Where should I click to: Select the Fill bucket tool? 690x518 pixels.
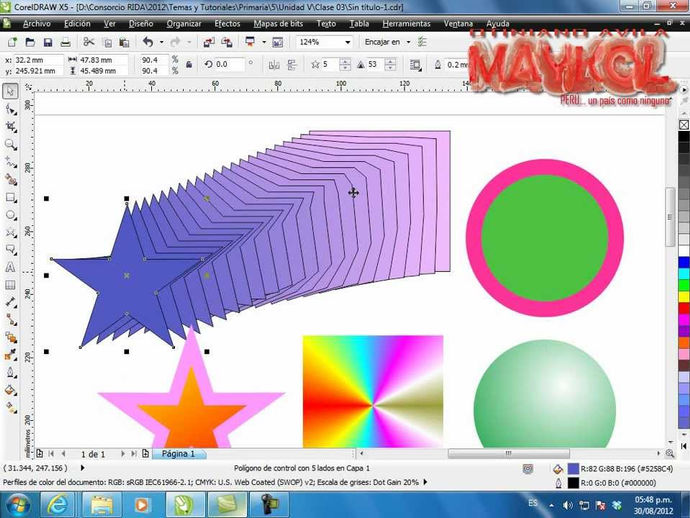11,390
